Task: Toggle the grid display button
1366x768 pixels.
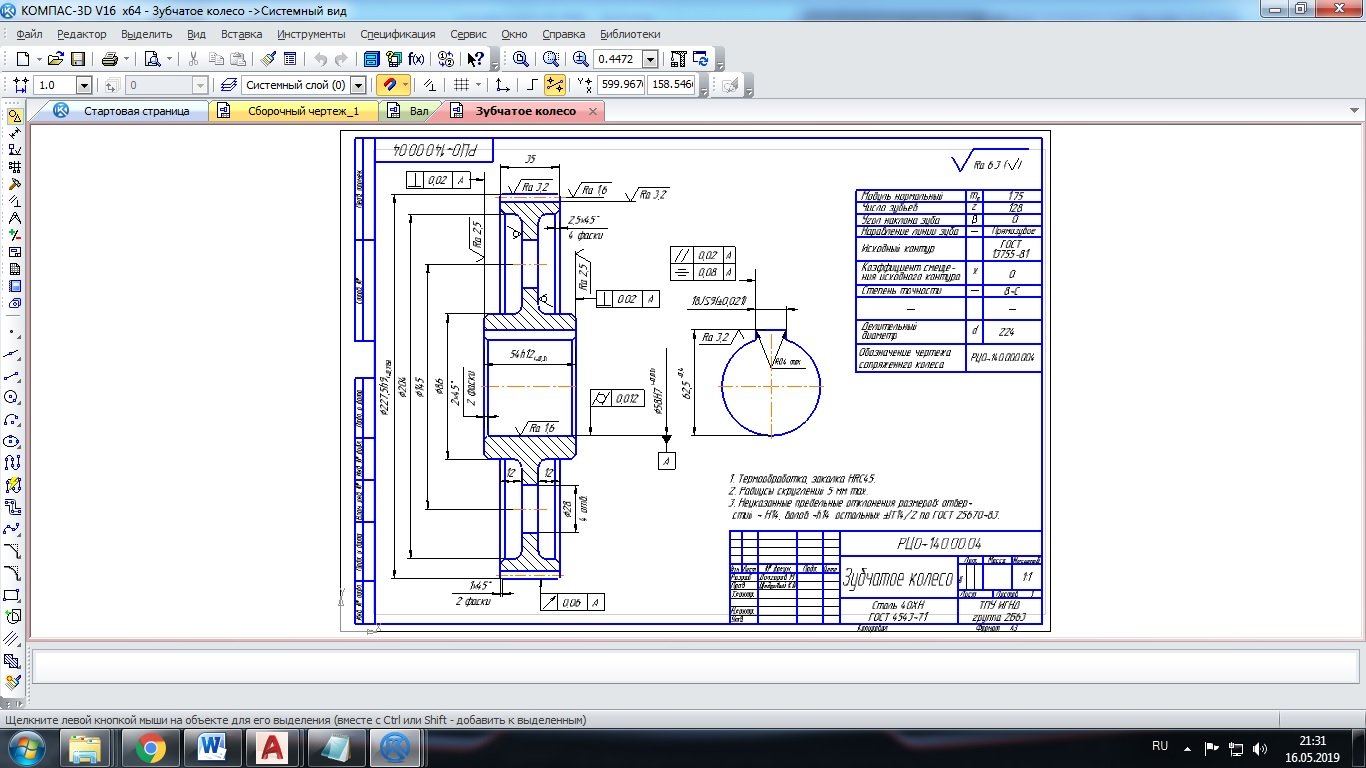Action: click(x=461, y=85)
